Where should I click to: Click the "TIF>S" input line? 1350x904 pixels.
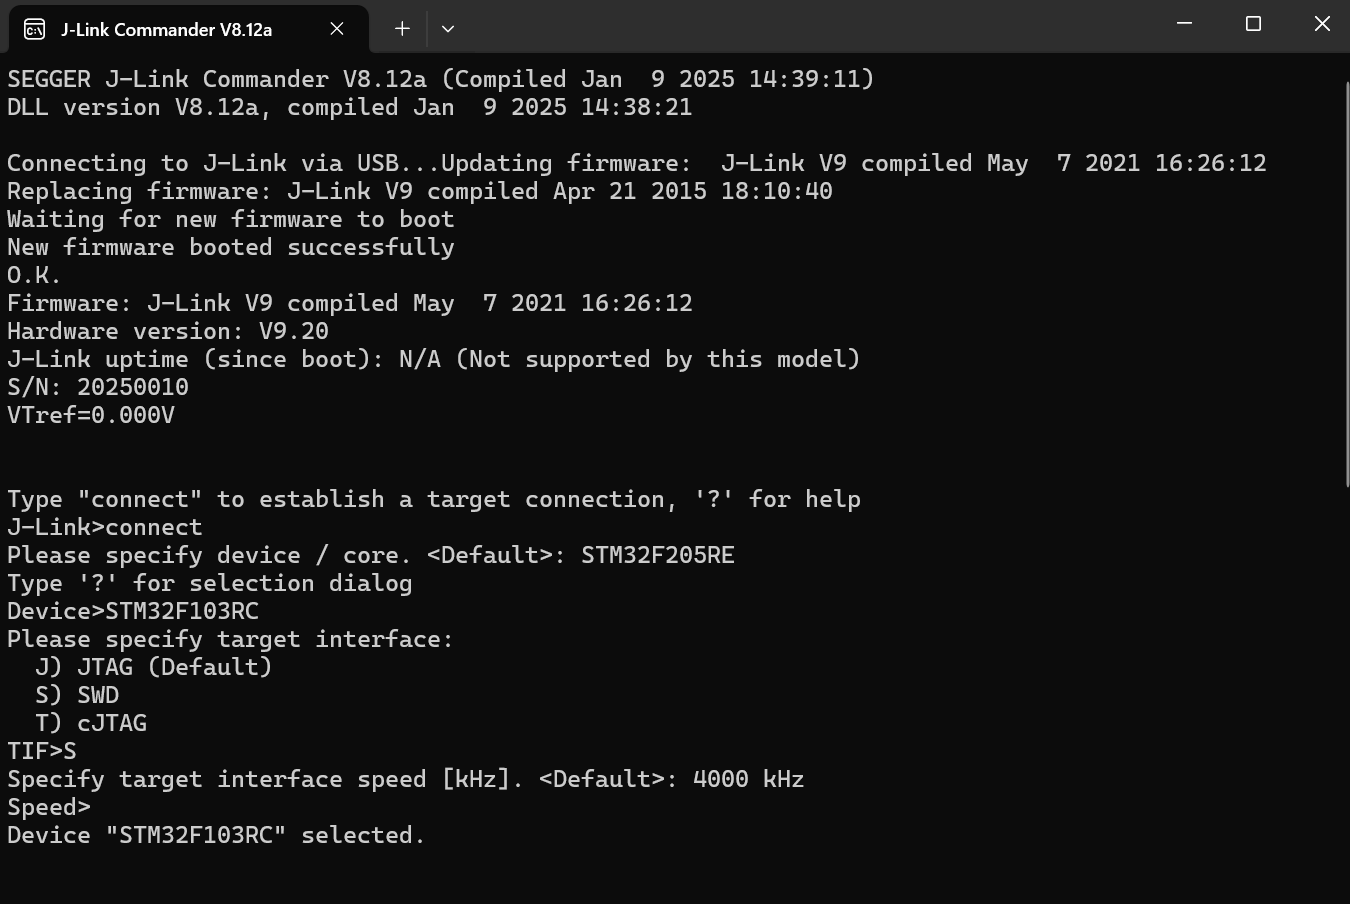pos(41,751)
